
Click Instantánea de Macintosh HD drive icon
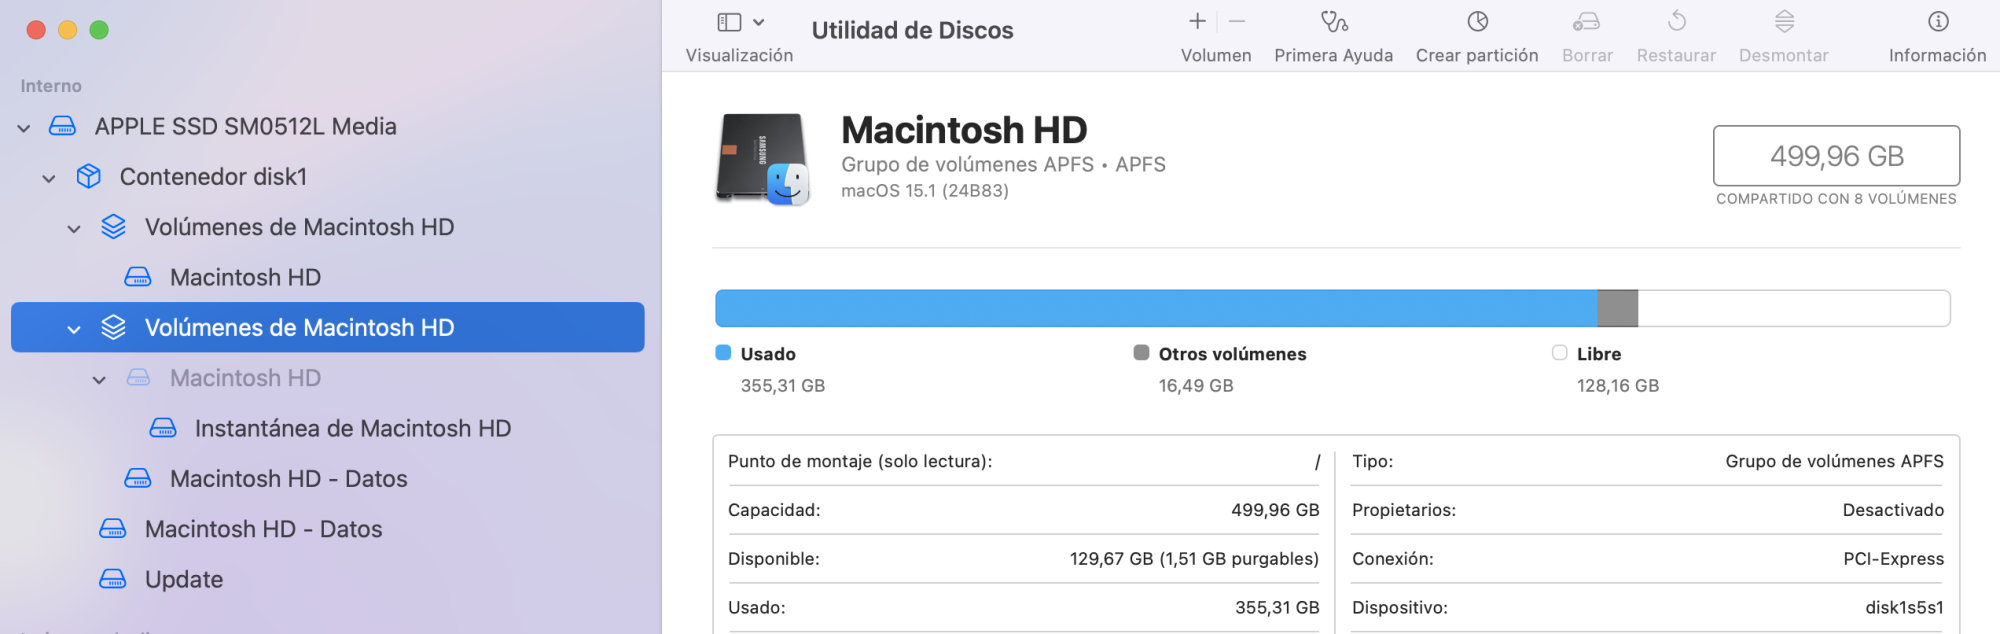click(x=163, y=428)
